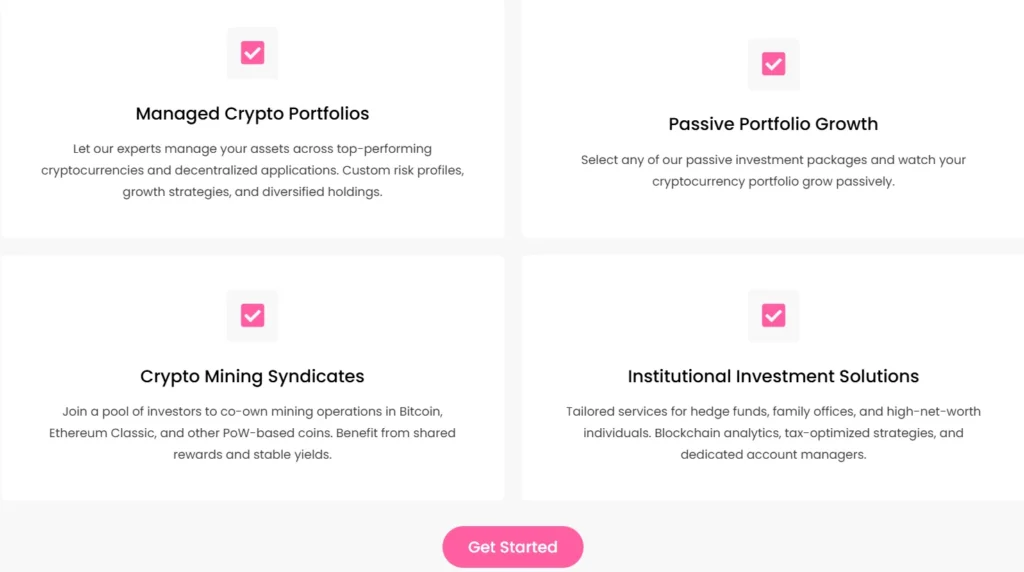The image size is (1024, 572).
Task: Open the Institutional Investment Solutions heading
Action: (x=773, y=376)
